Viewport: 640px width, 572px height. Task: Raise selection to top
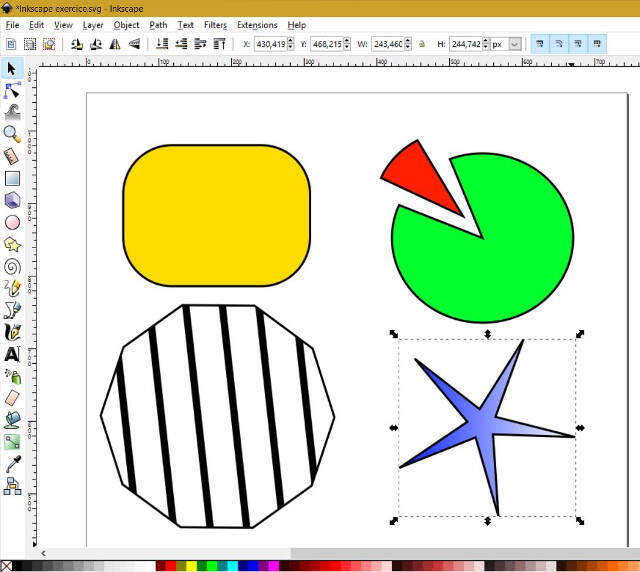point(219,44)
